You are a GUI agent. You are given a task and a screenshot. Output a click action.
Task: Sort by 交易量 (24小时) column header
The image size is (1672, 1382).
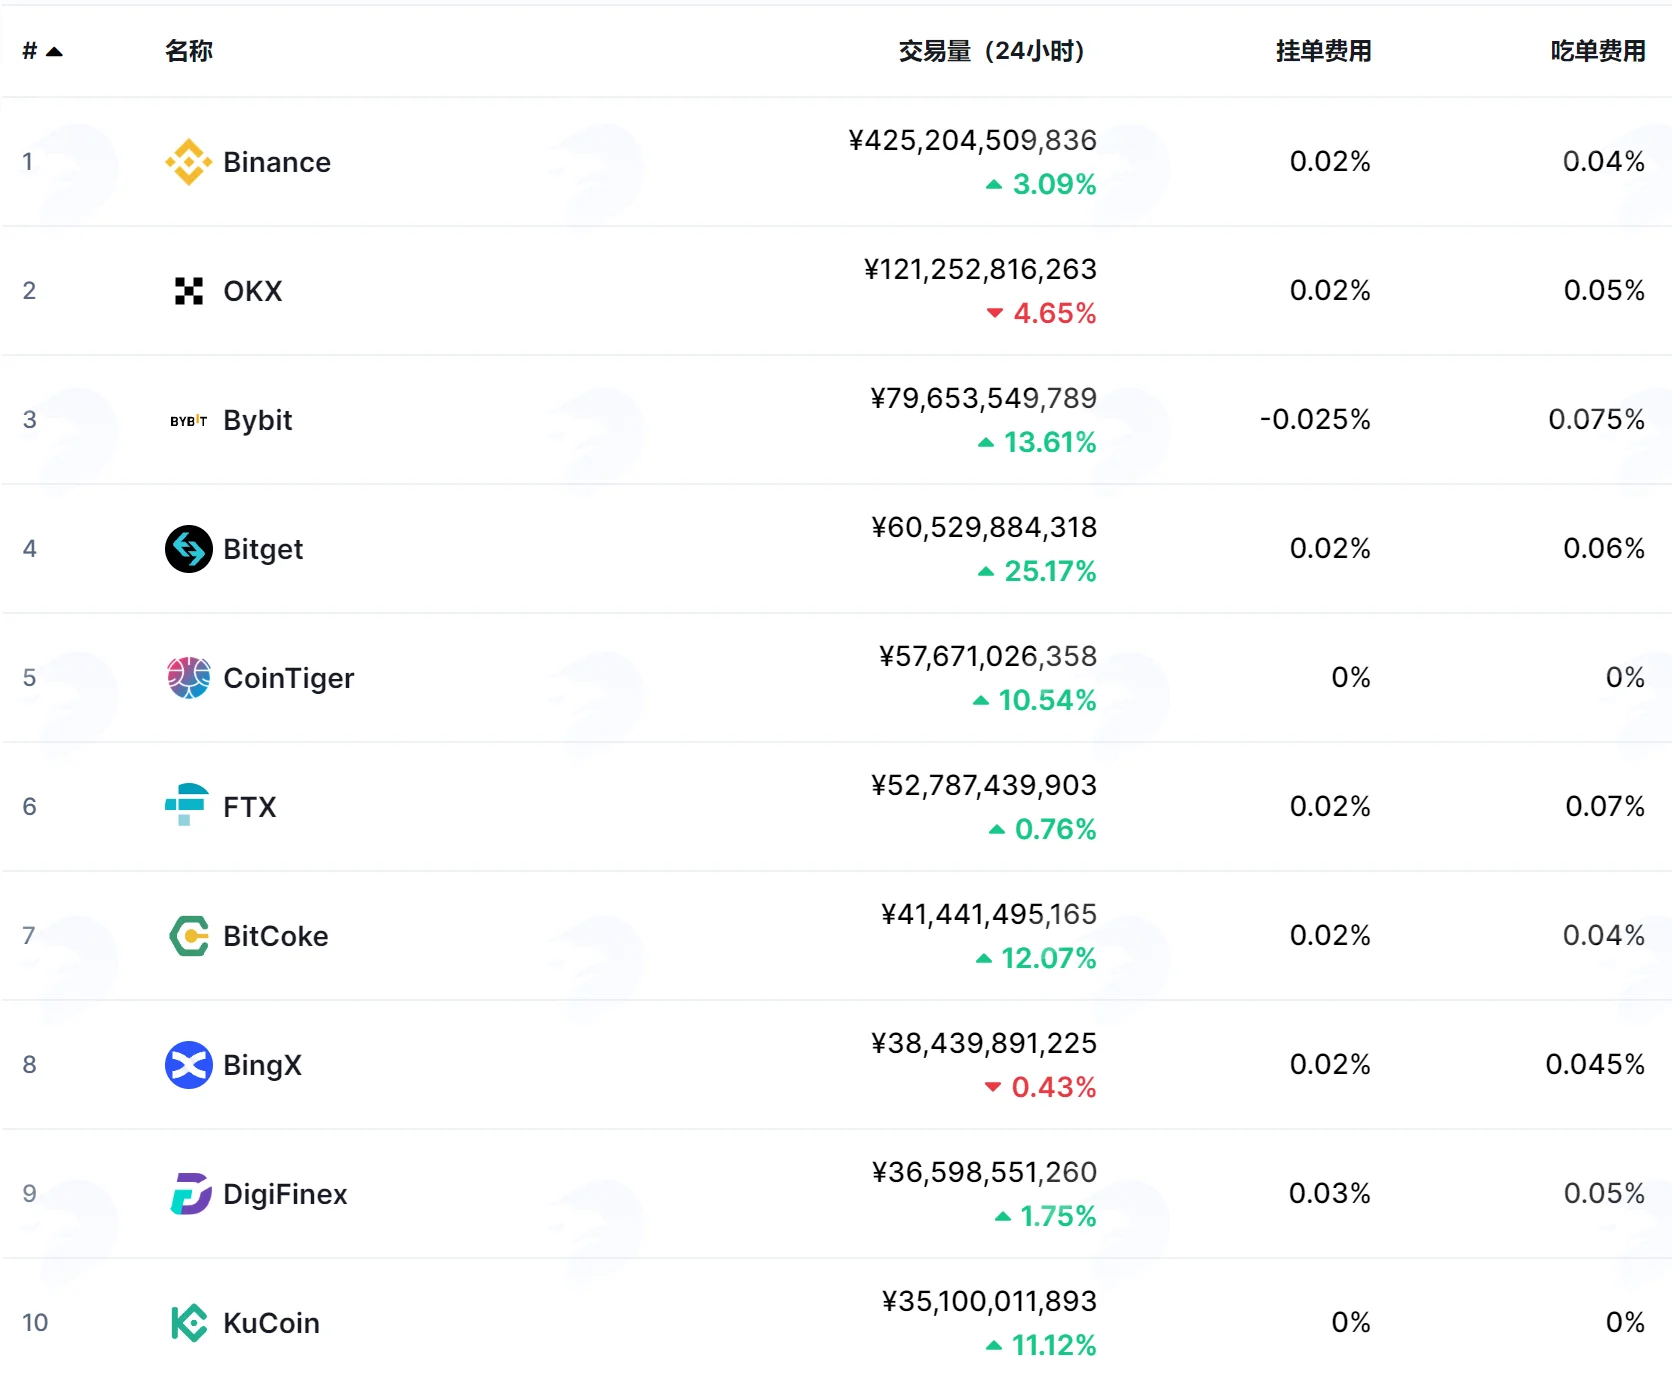point(991,51)
